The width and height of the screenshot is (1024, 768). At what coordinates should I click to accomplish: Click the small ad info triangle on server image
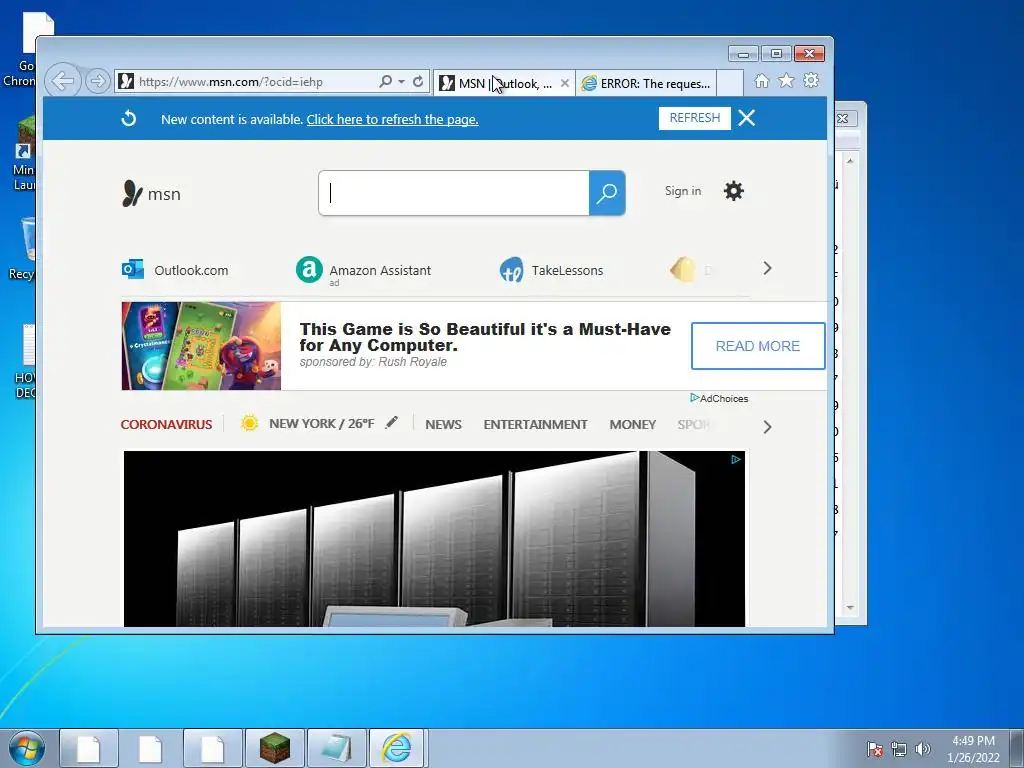point(736,460)
